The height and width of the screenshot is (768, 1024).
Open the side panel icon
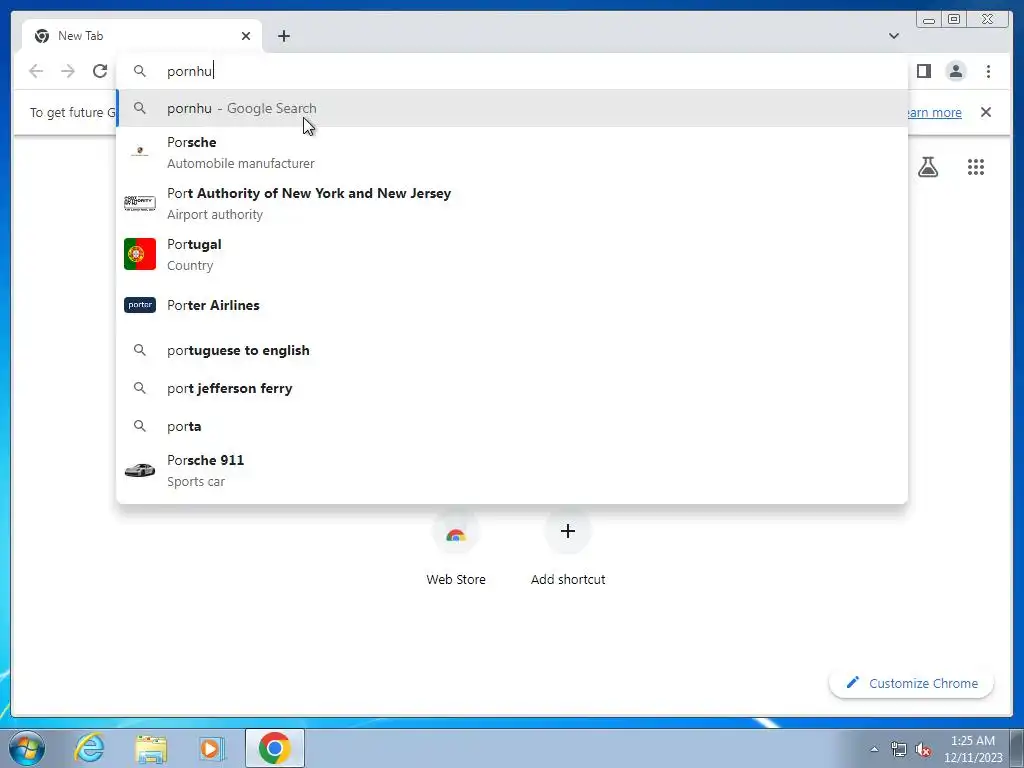click(923, 71)
